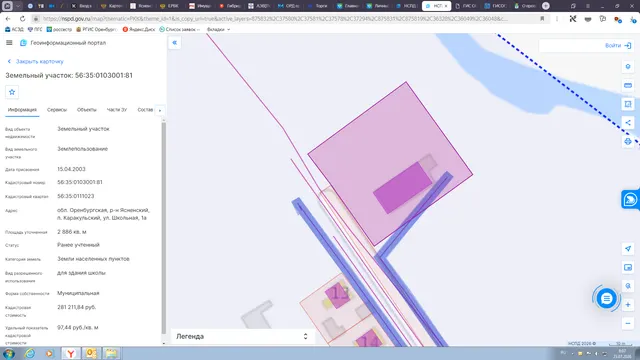
Task: Click cadastral quarter 56:35:0111023 value
Action: (x=76, y=196)
